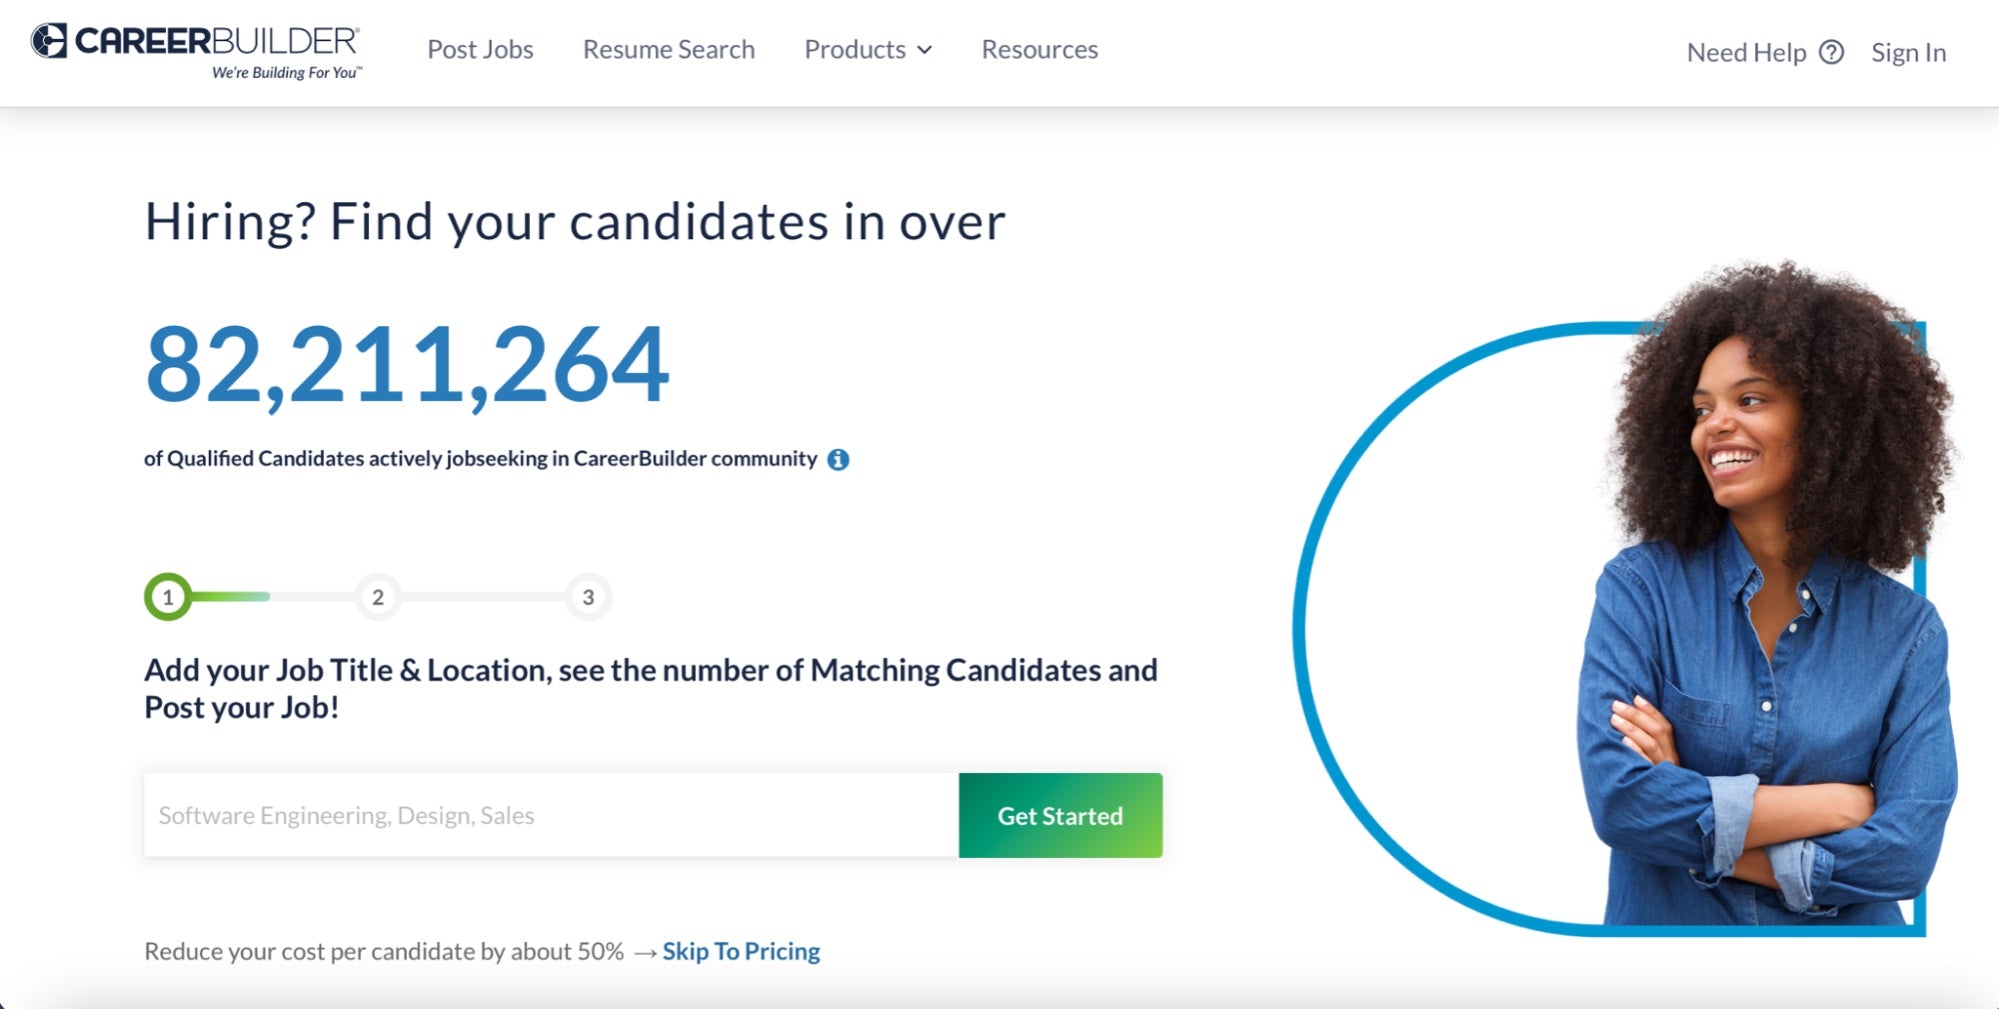Click the arrow icon before Skip To Pricing
Viewport: 1999px width, 1010px height.
(x=645, y=952)
